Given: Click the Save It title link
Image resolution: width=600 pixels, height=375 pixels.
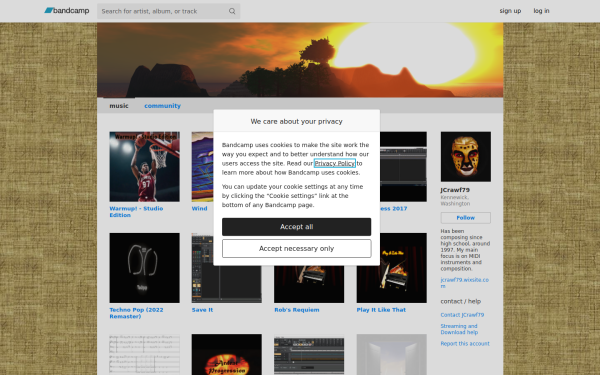Looking at the screenshot, I should tap(202, 310).
